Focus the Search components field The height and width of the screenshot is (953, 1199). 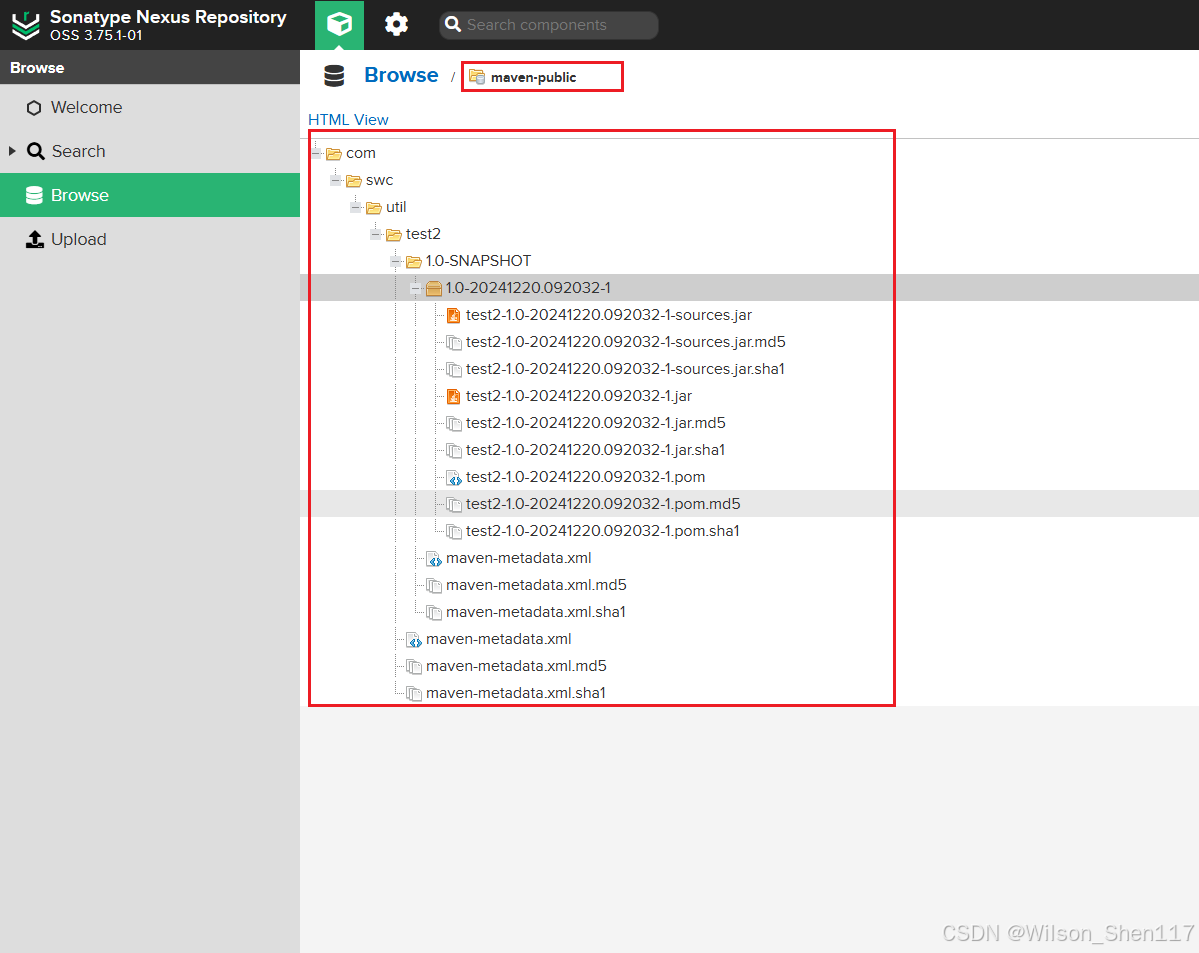[x=549, y=25]
